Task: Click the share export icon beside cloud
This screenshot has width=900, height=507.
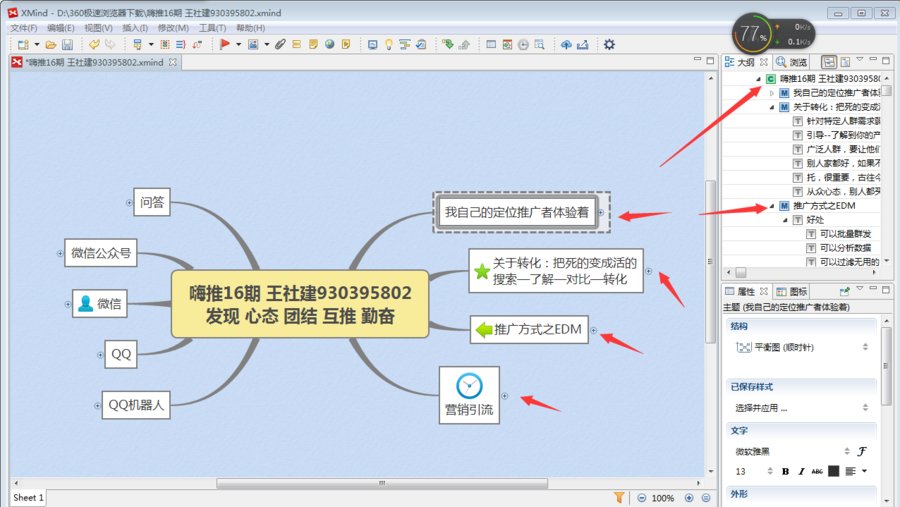Action: 583,44
